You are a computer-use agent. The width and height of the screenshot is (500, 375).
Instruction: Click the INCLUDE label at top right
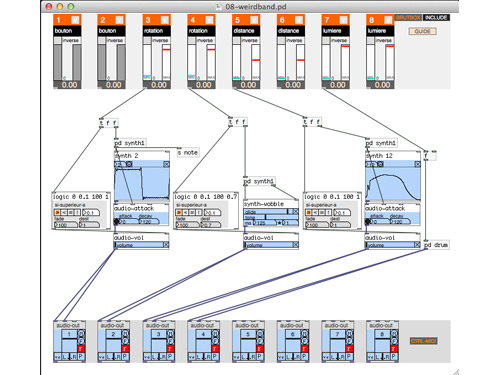[x=436, y=17]
